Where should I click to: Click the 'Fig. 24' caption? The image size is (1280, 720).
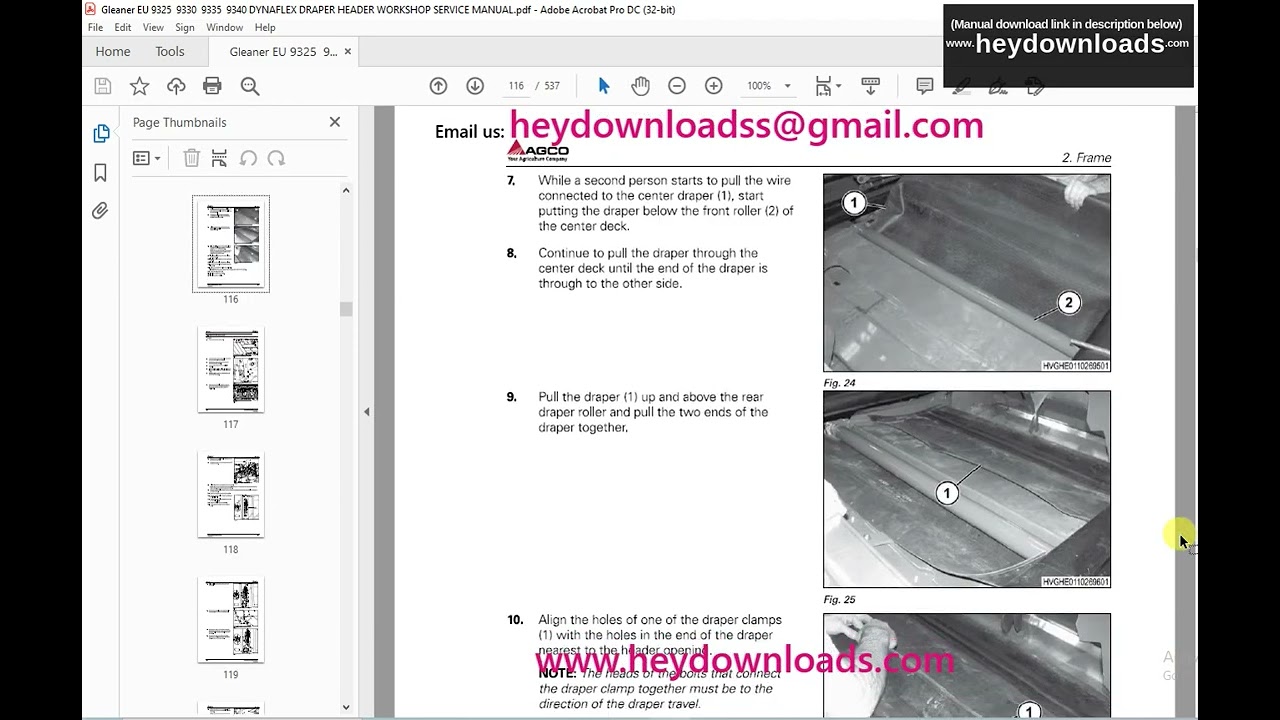(839, 383)
